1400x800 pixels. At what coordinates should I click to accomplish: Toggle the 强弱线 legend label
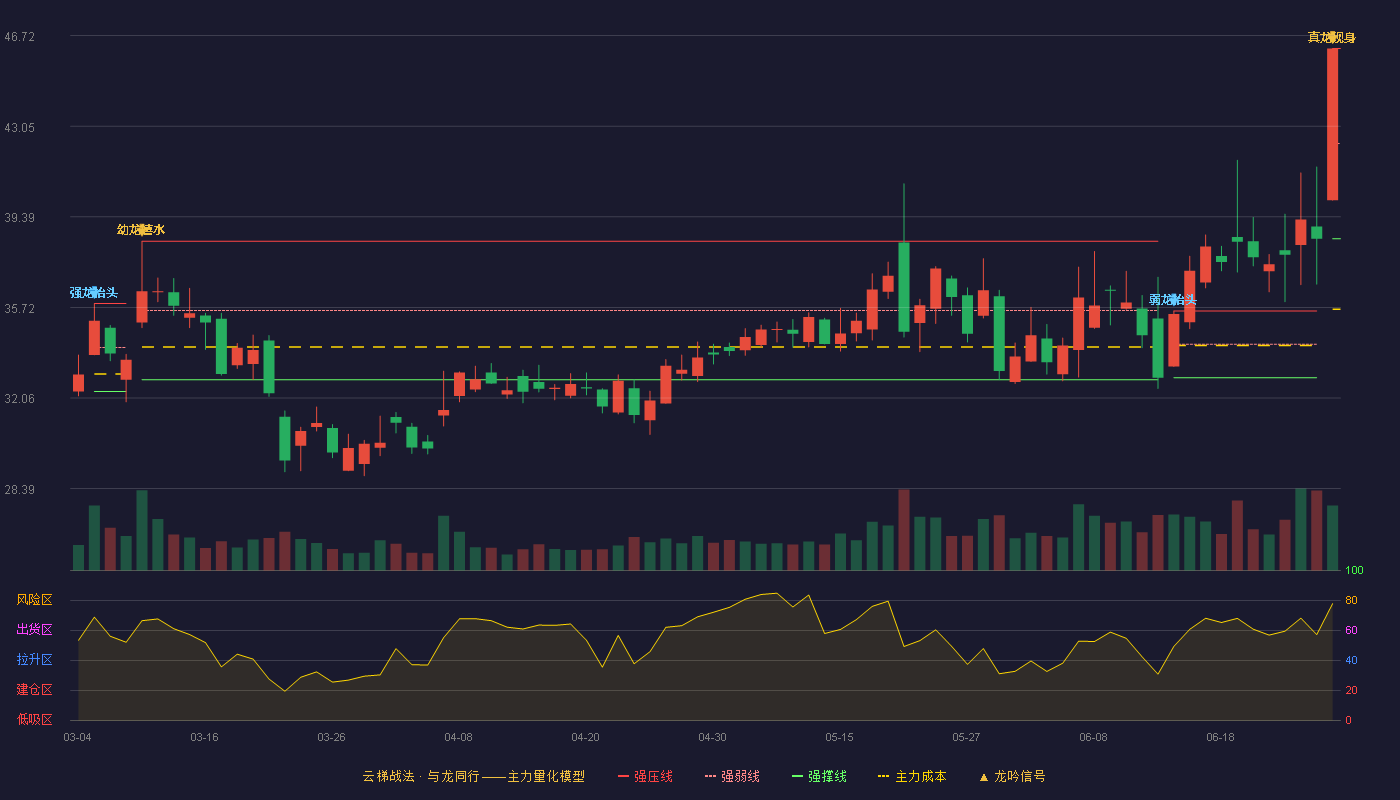[740, 776]
